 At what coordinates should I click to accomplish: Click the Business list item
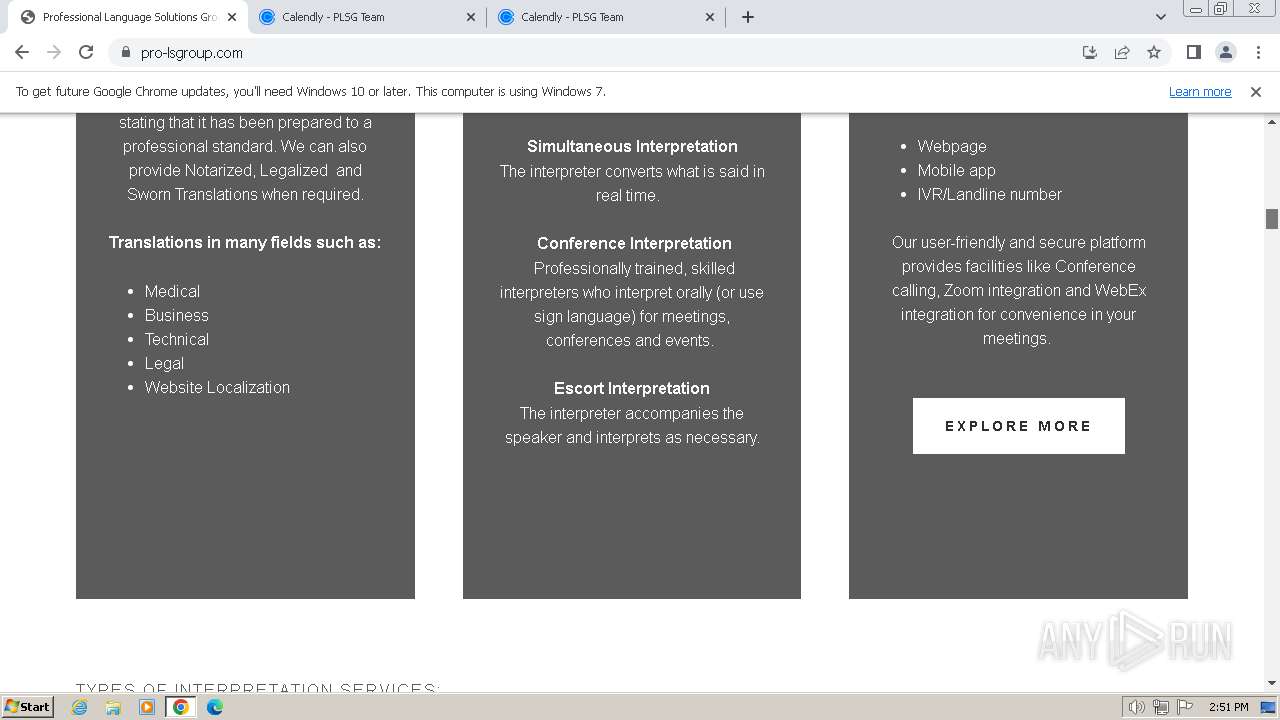point(176,315)
